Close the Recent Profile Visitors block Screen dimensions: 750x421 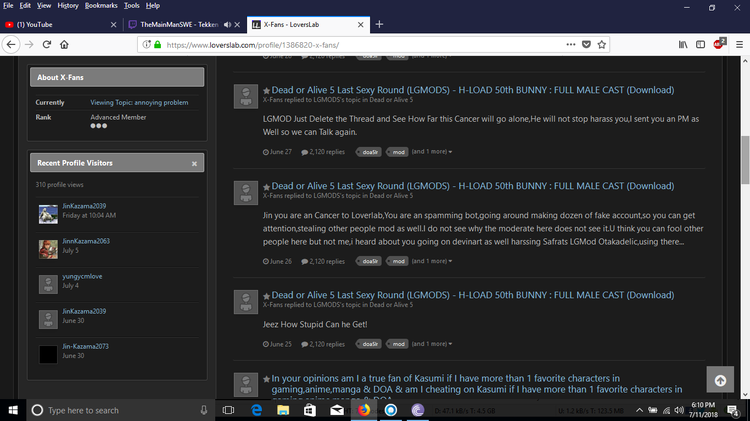click(x=194, y=164)
